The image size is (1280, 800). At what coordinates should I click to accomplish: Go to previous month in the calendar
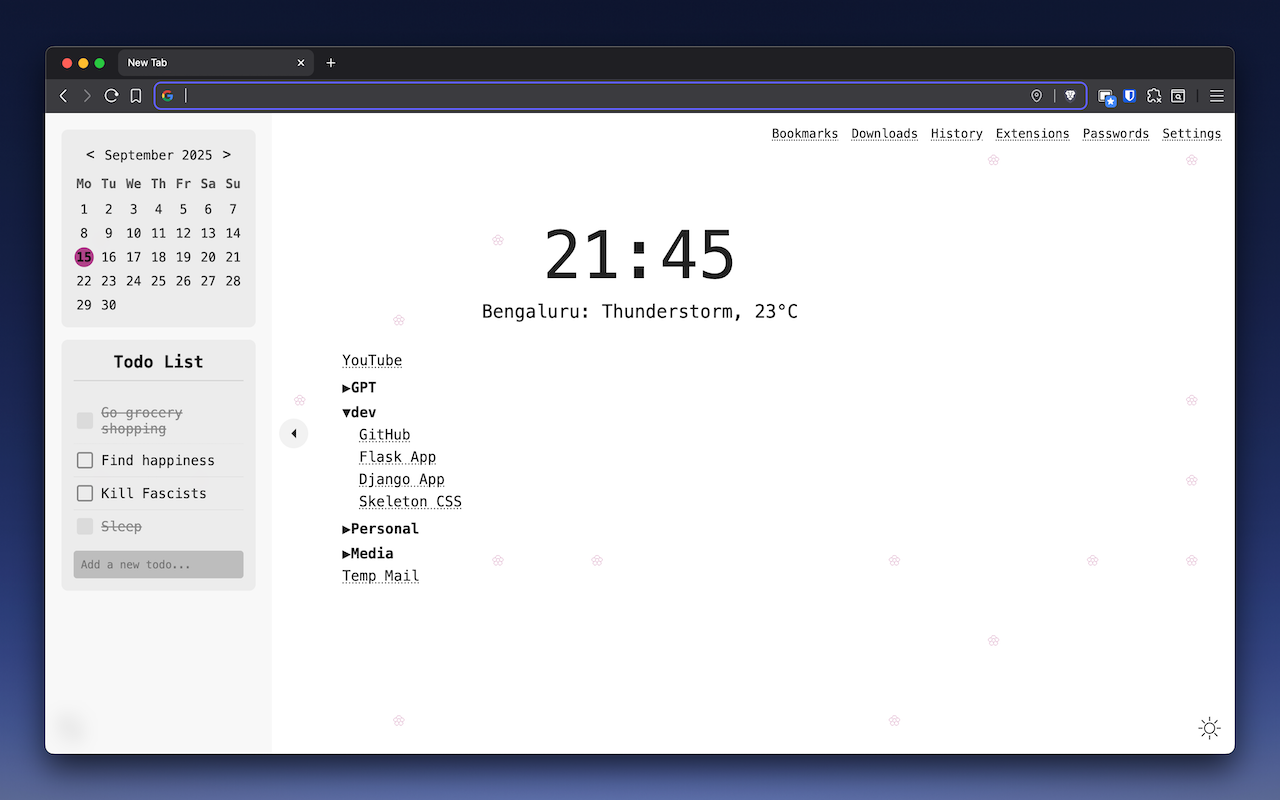[x=90, y=155]
